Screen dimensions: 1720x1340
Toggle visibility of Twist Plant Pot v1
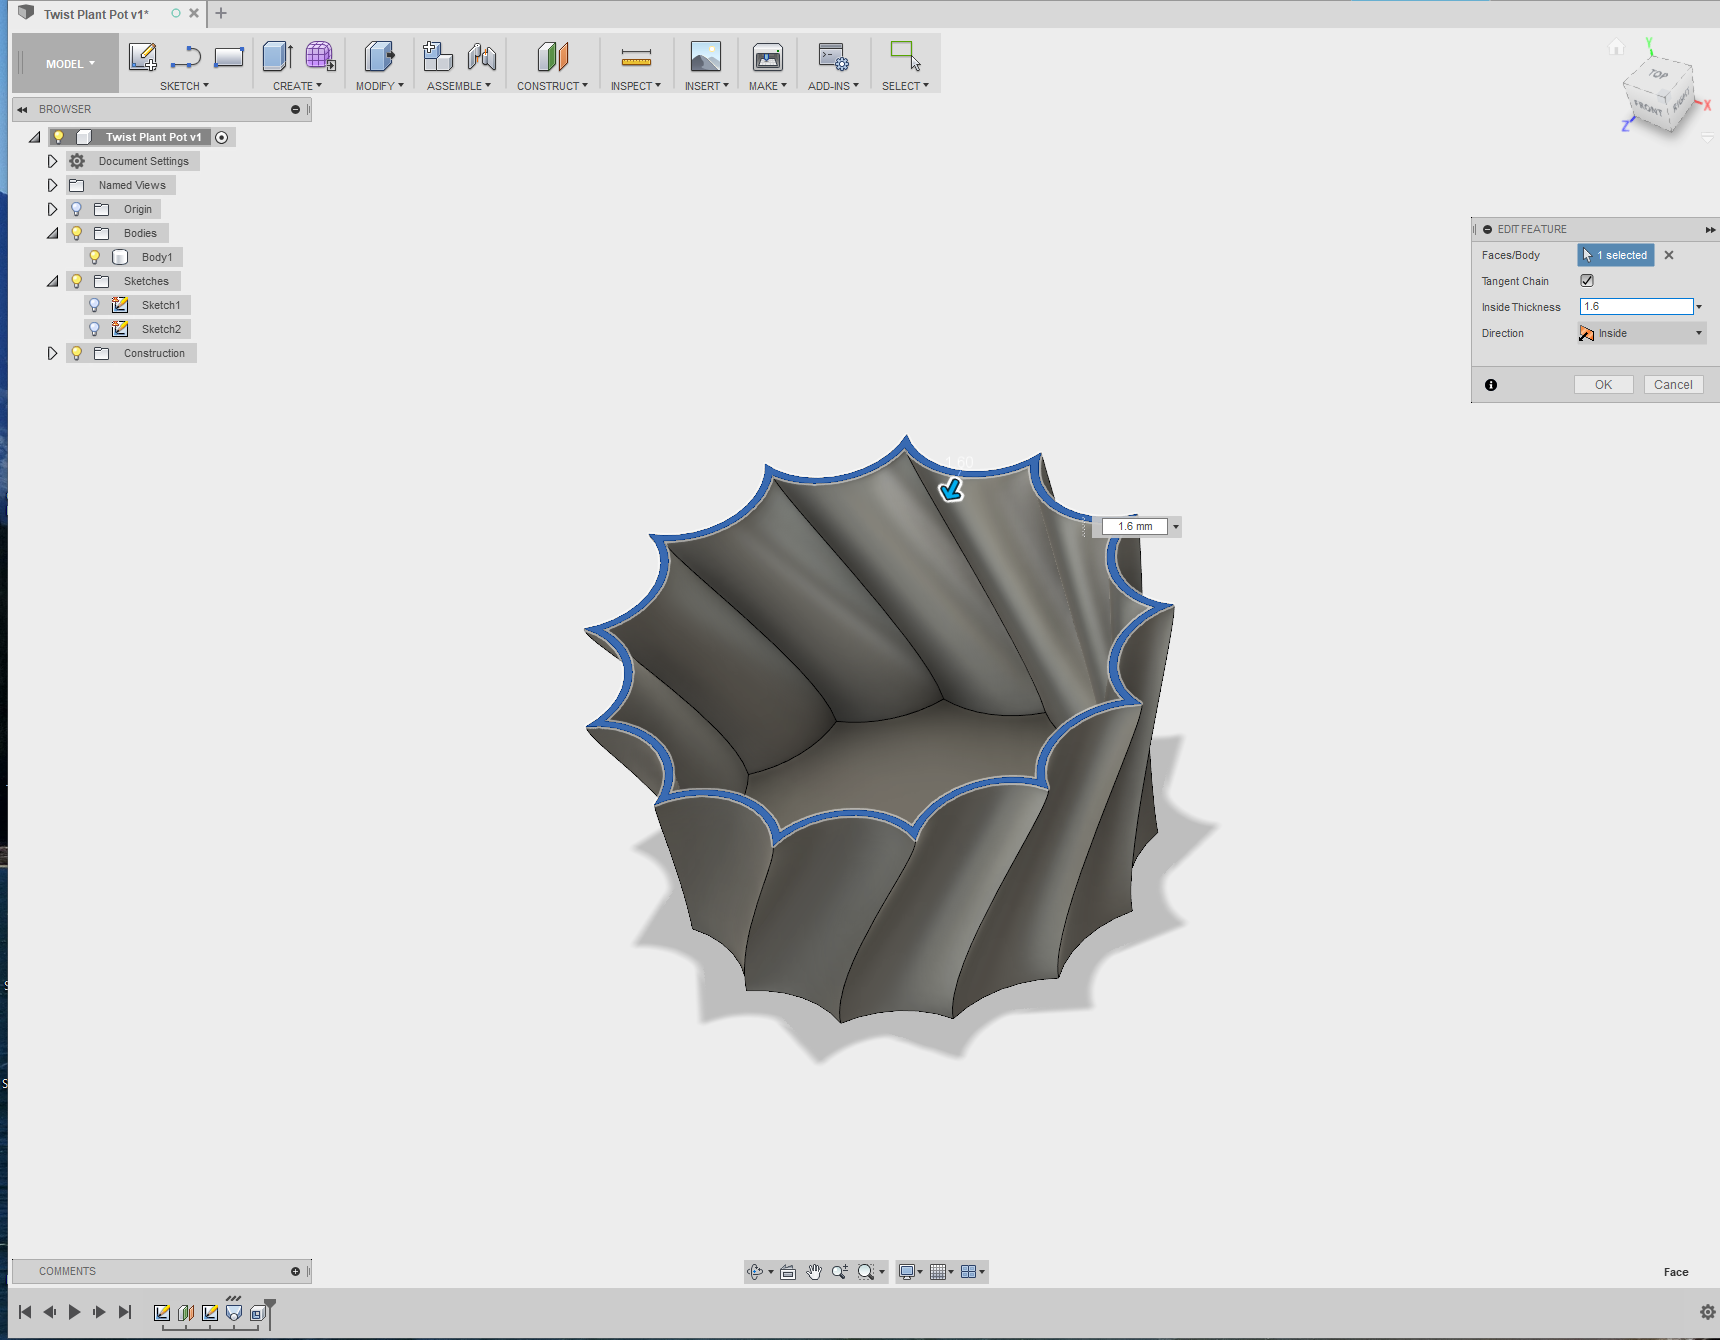[59, 137]
